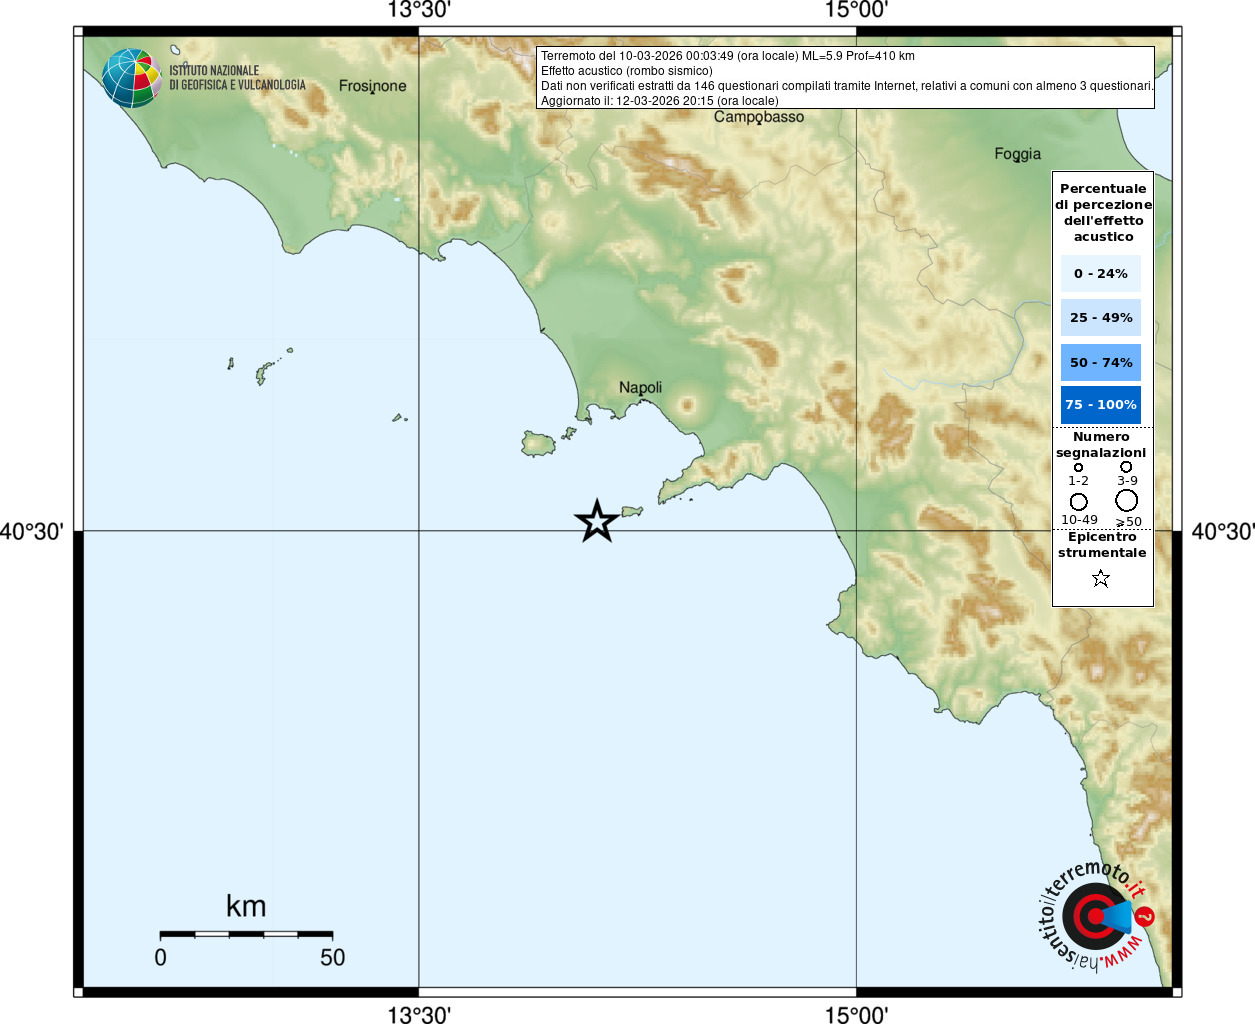
Task: Click the 'Dati non verificati' questionnaire line
Action: pyautogui.click(x=847, y=86)
